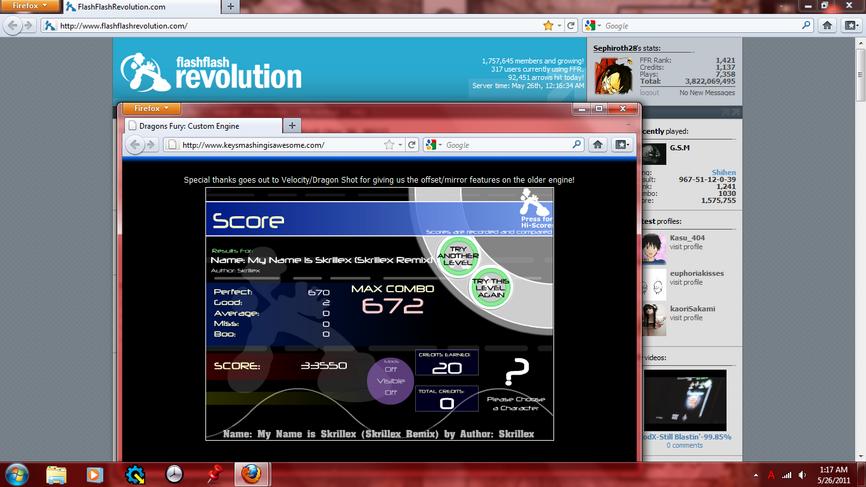Click the Try This Level Again button
Screen dimensions: 866x487
click(490, 288)
